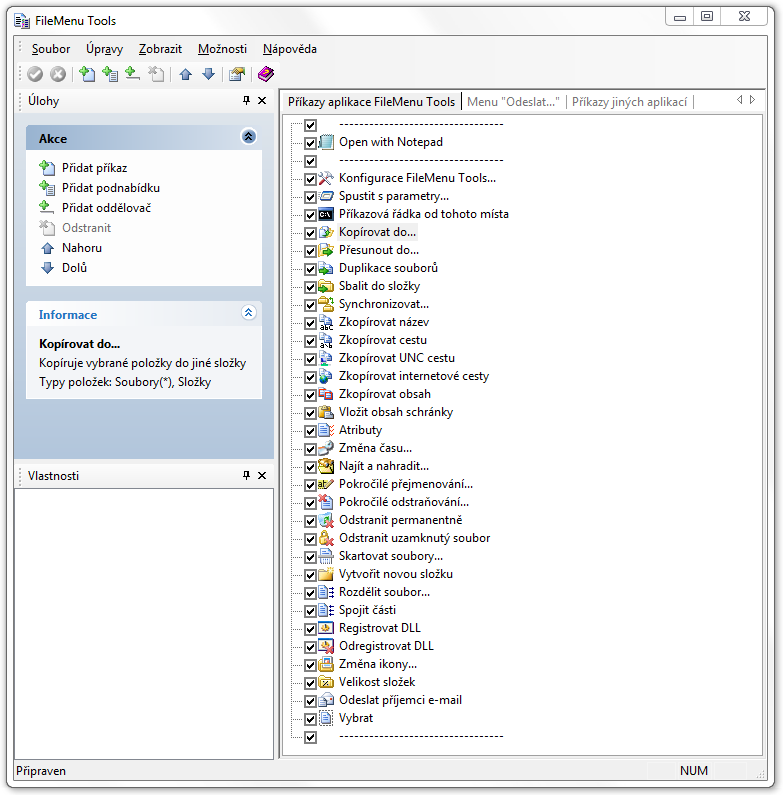783x795 pixels.
Task: Switch to Příkazy jiných aplikací tab
Action: coord(629,102)
